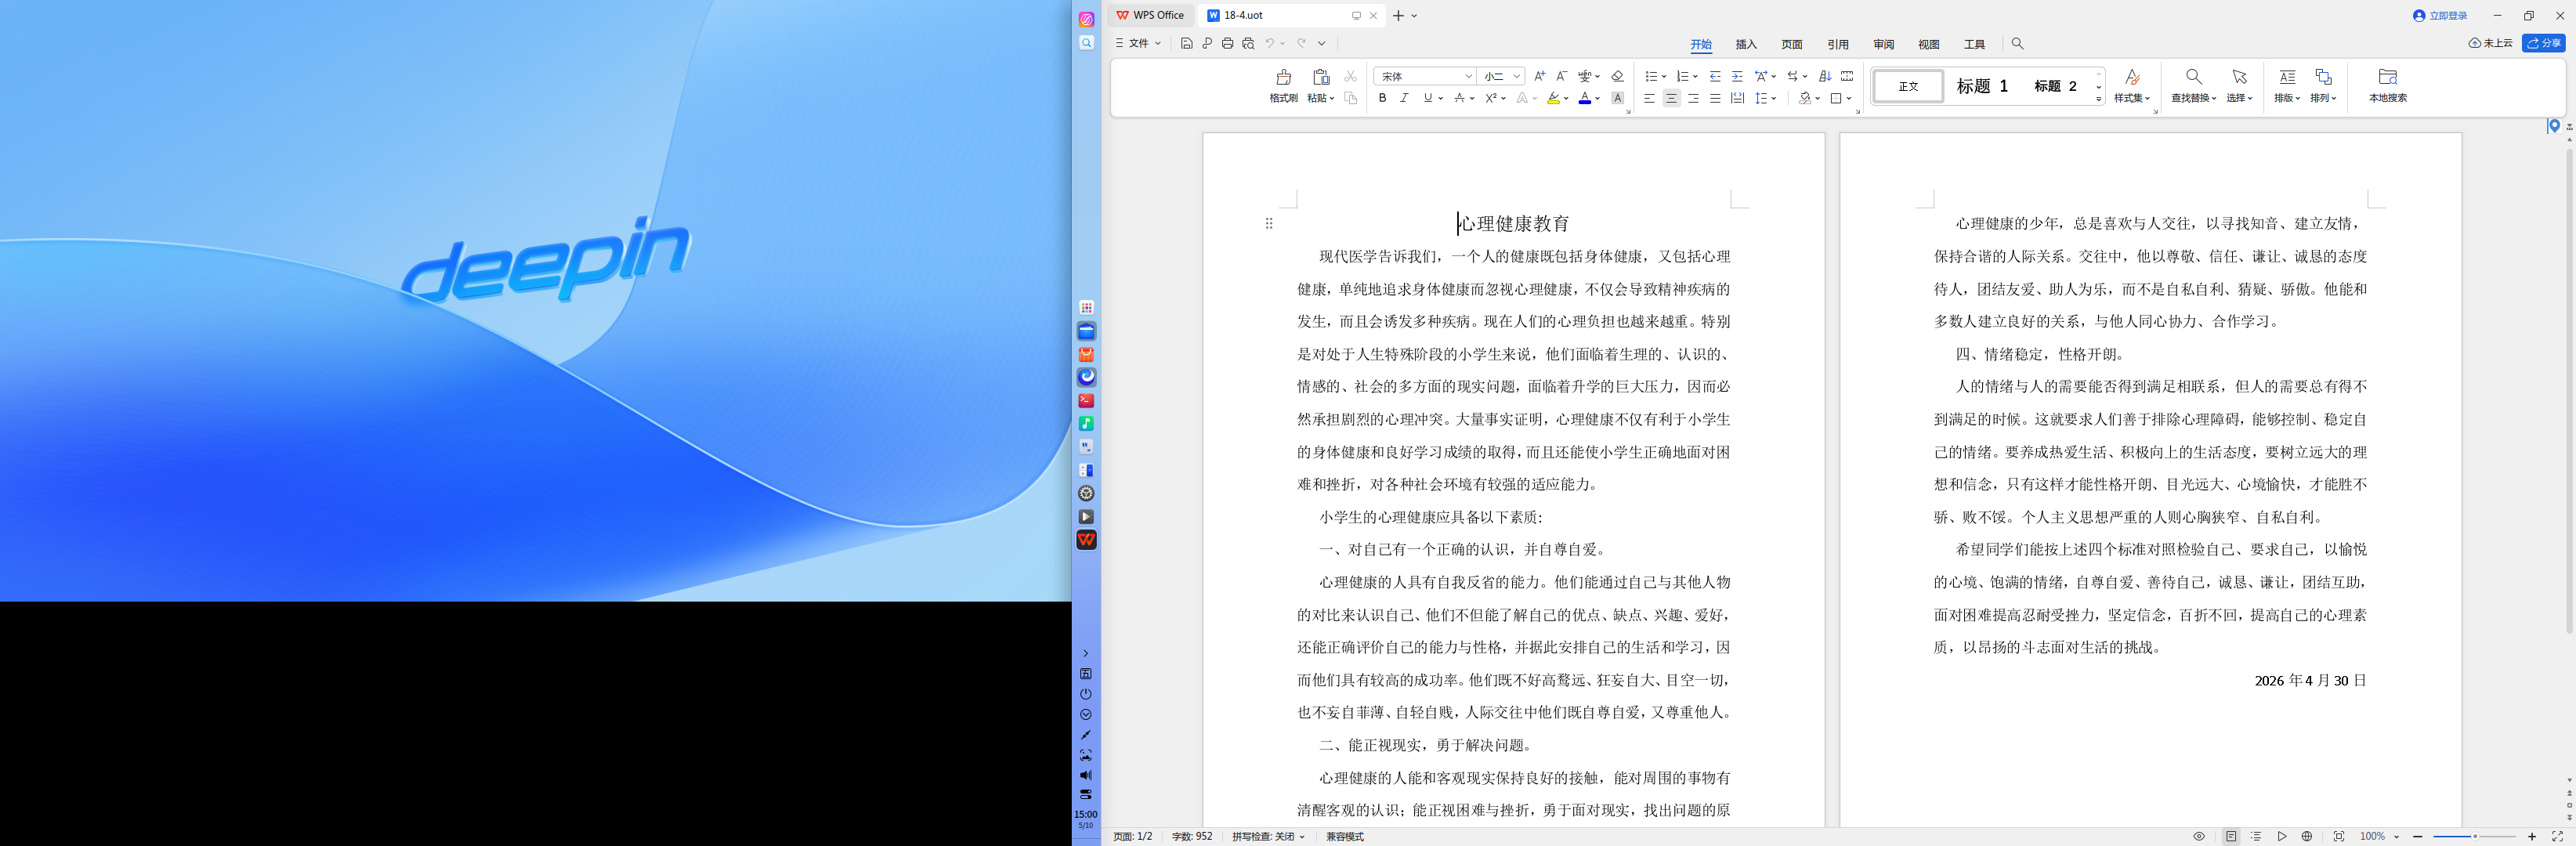This screenshot has height=846, width=2576.
Task: Open WPS Office icon in the dock
Action: 1086,540
